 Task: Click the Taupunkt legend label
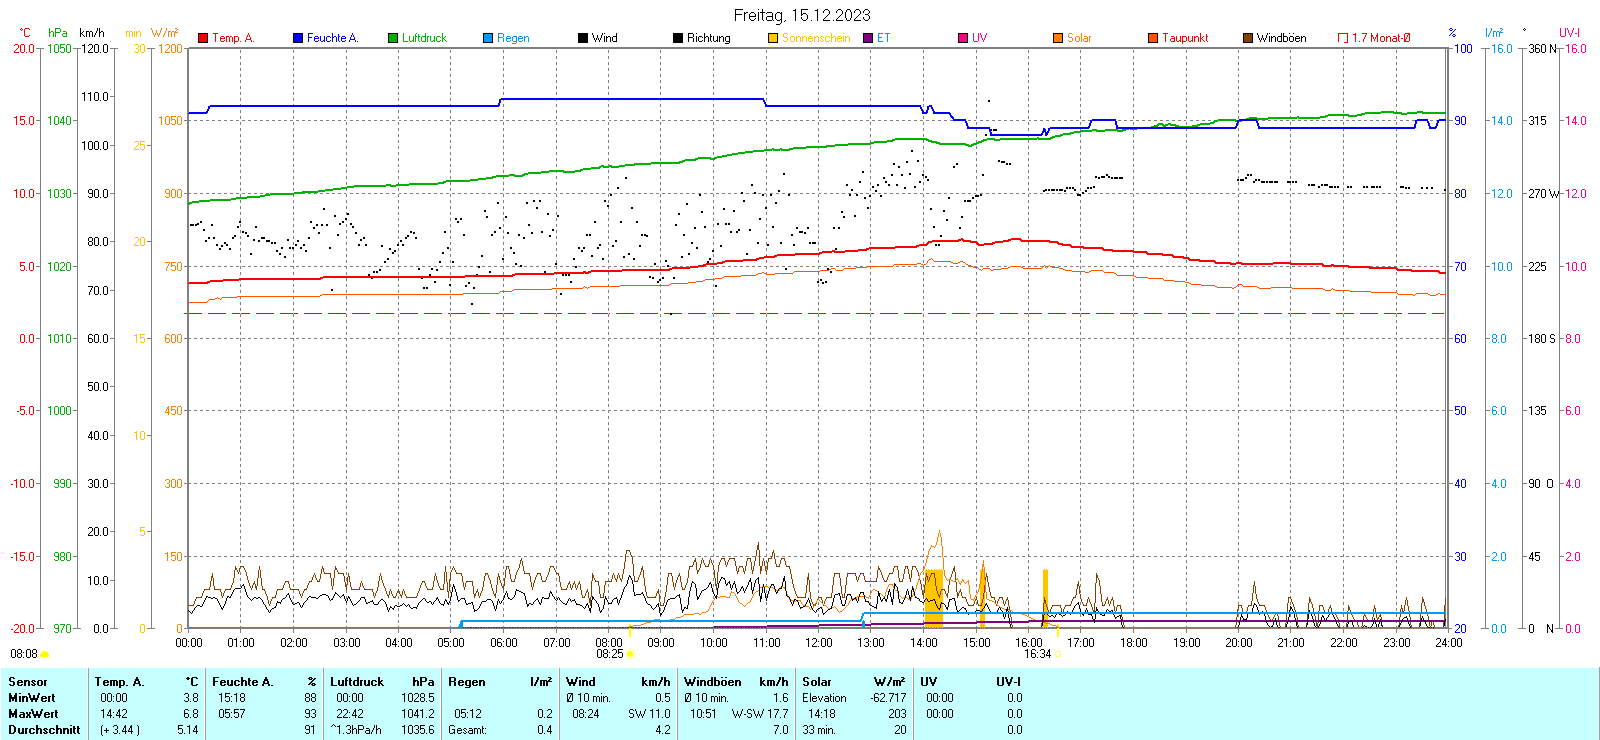1185,38
